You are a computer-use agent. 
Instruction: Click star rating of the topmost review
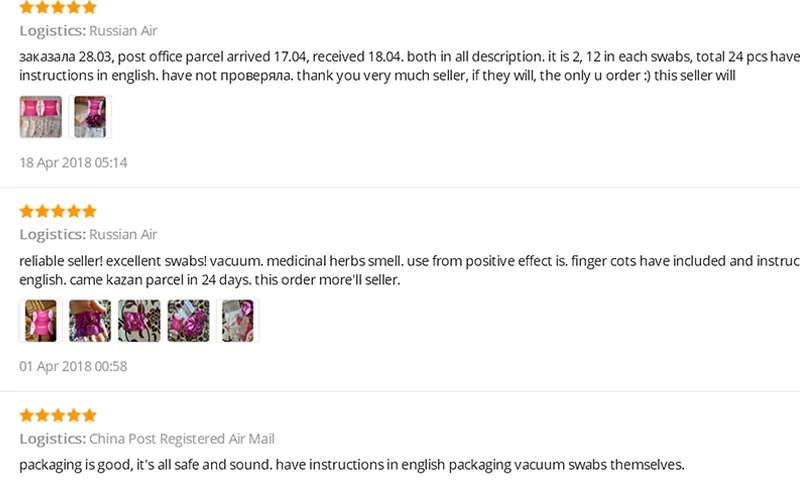58,7
